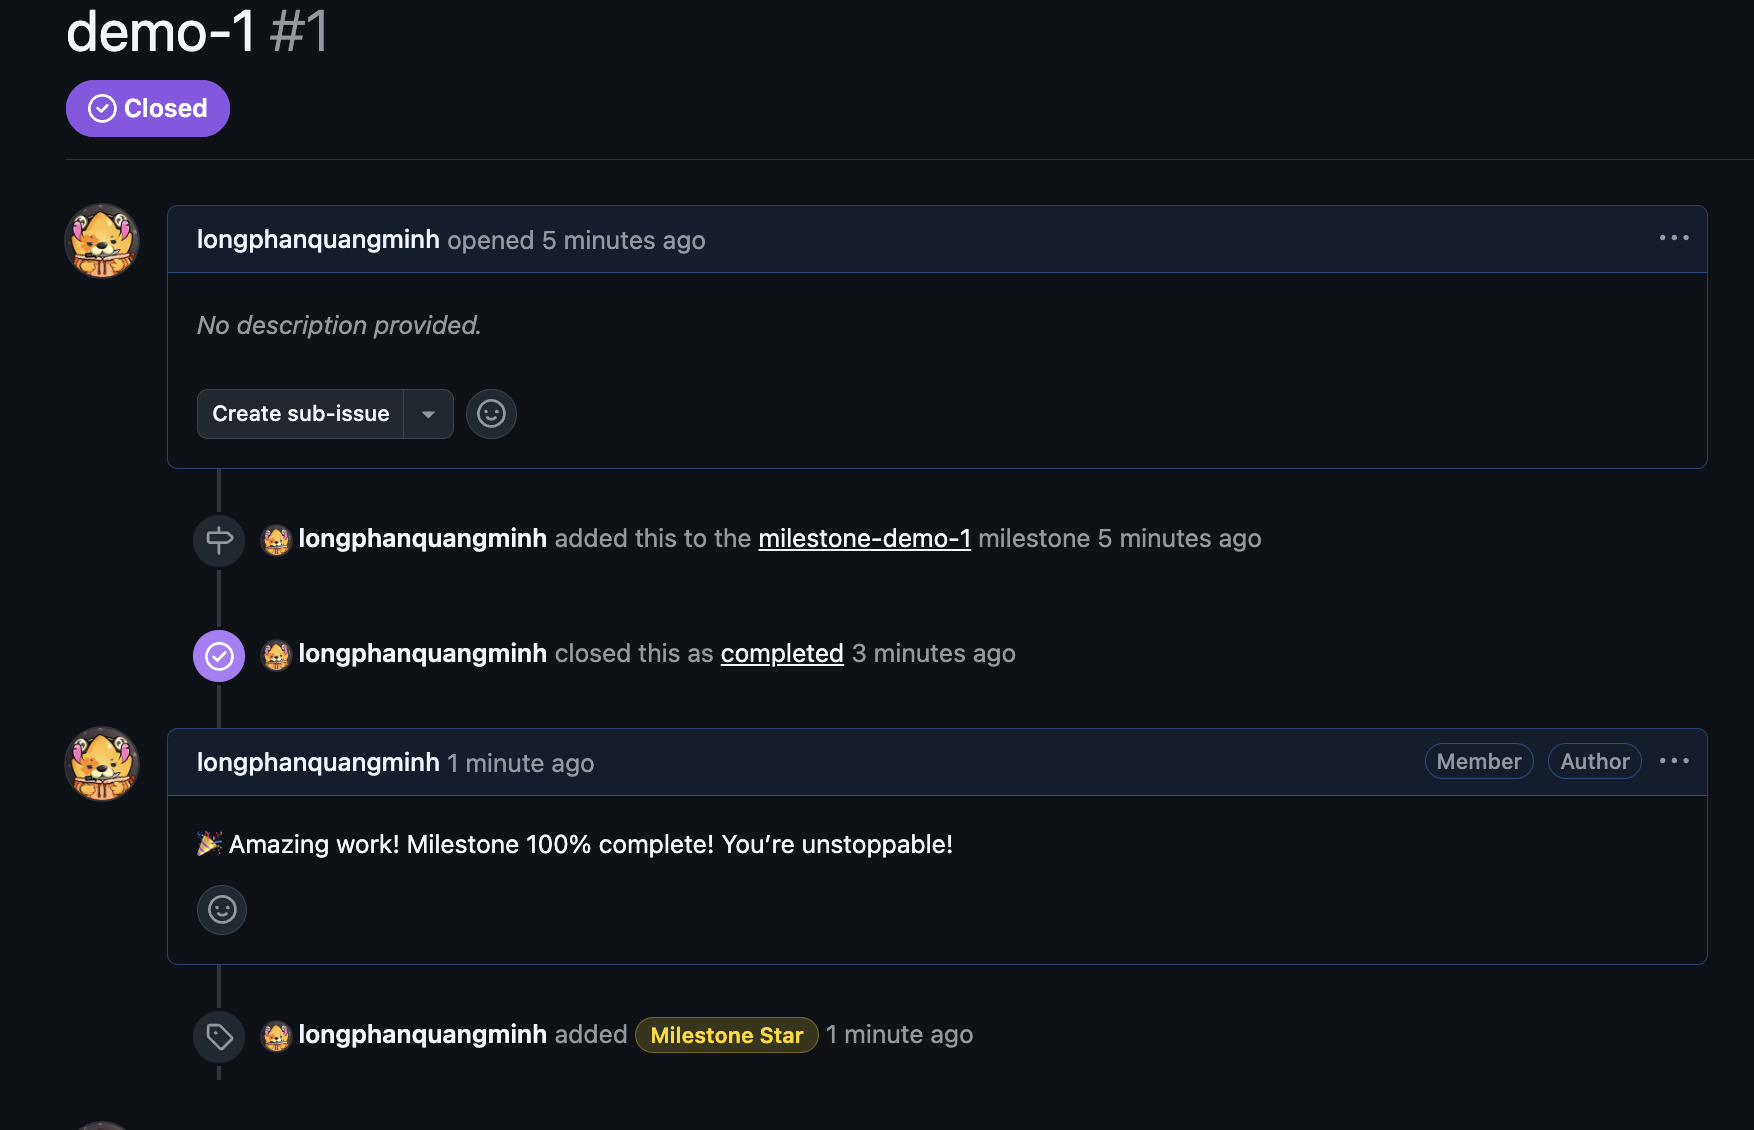The width and height of the screenshot is (1754, 1130).
Task: Add emoji reaction to the issue description
Action: click(x=491, y=414)
